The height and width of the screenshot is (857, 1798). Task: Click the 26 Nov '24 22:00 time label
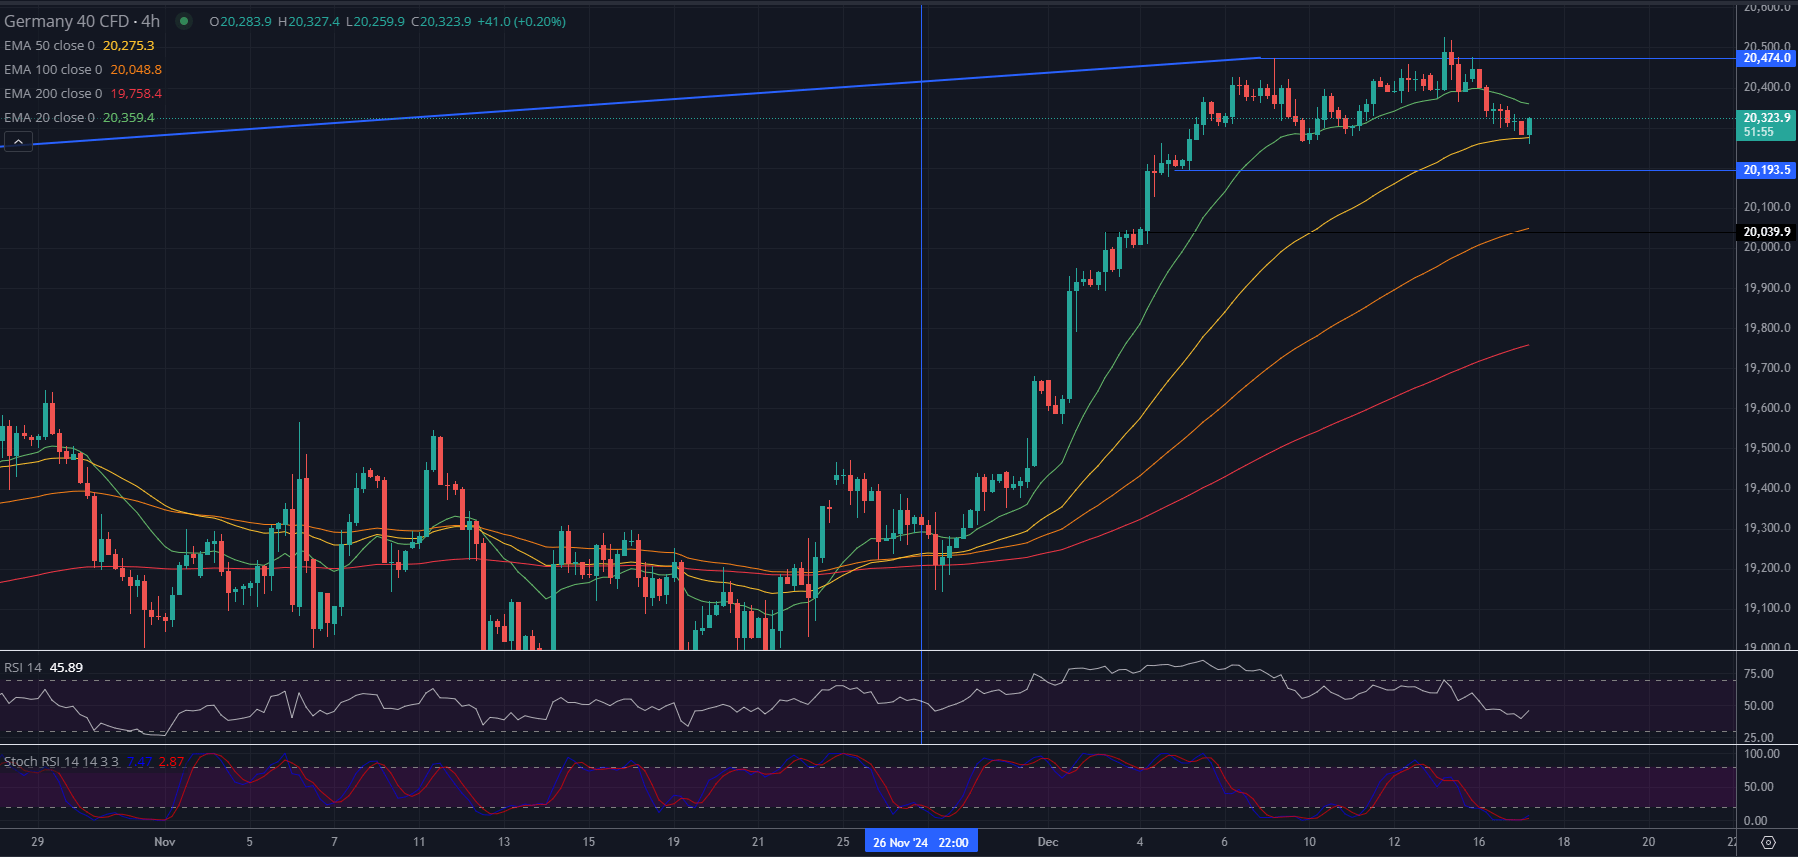pos(921,842)
